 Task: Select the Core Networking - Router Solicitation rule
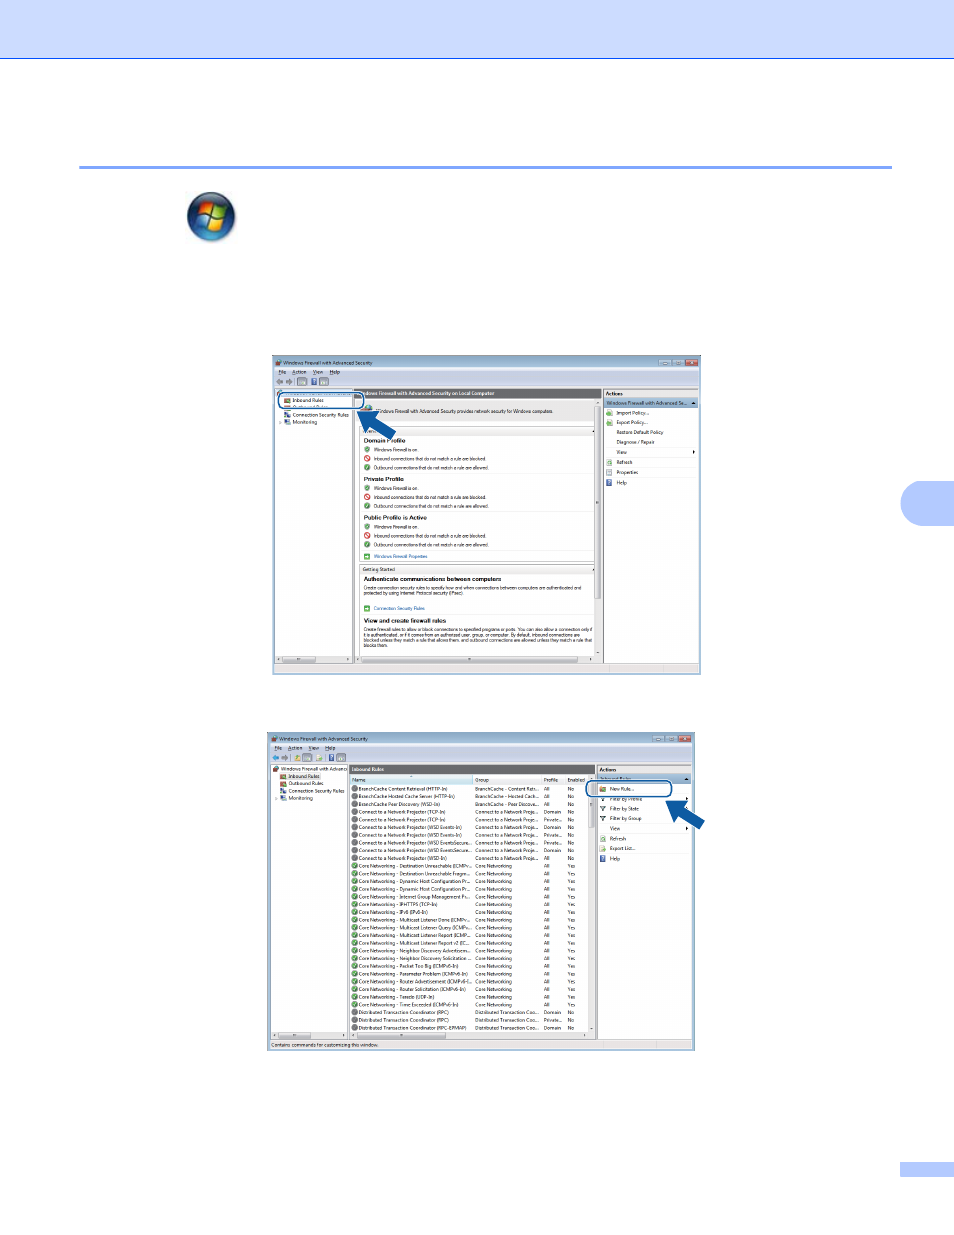click(470, 989)
